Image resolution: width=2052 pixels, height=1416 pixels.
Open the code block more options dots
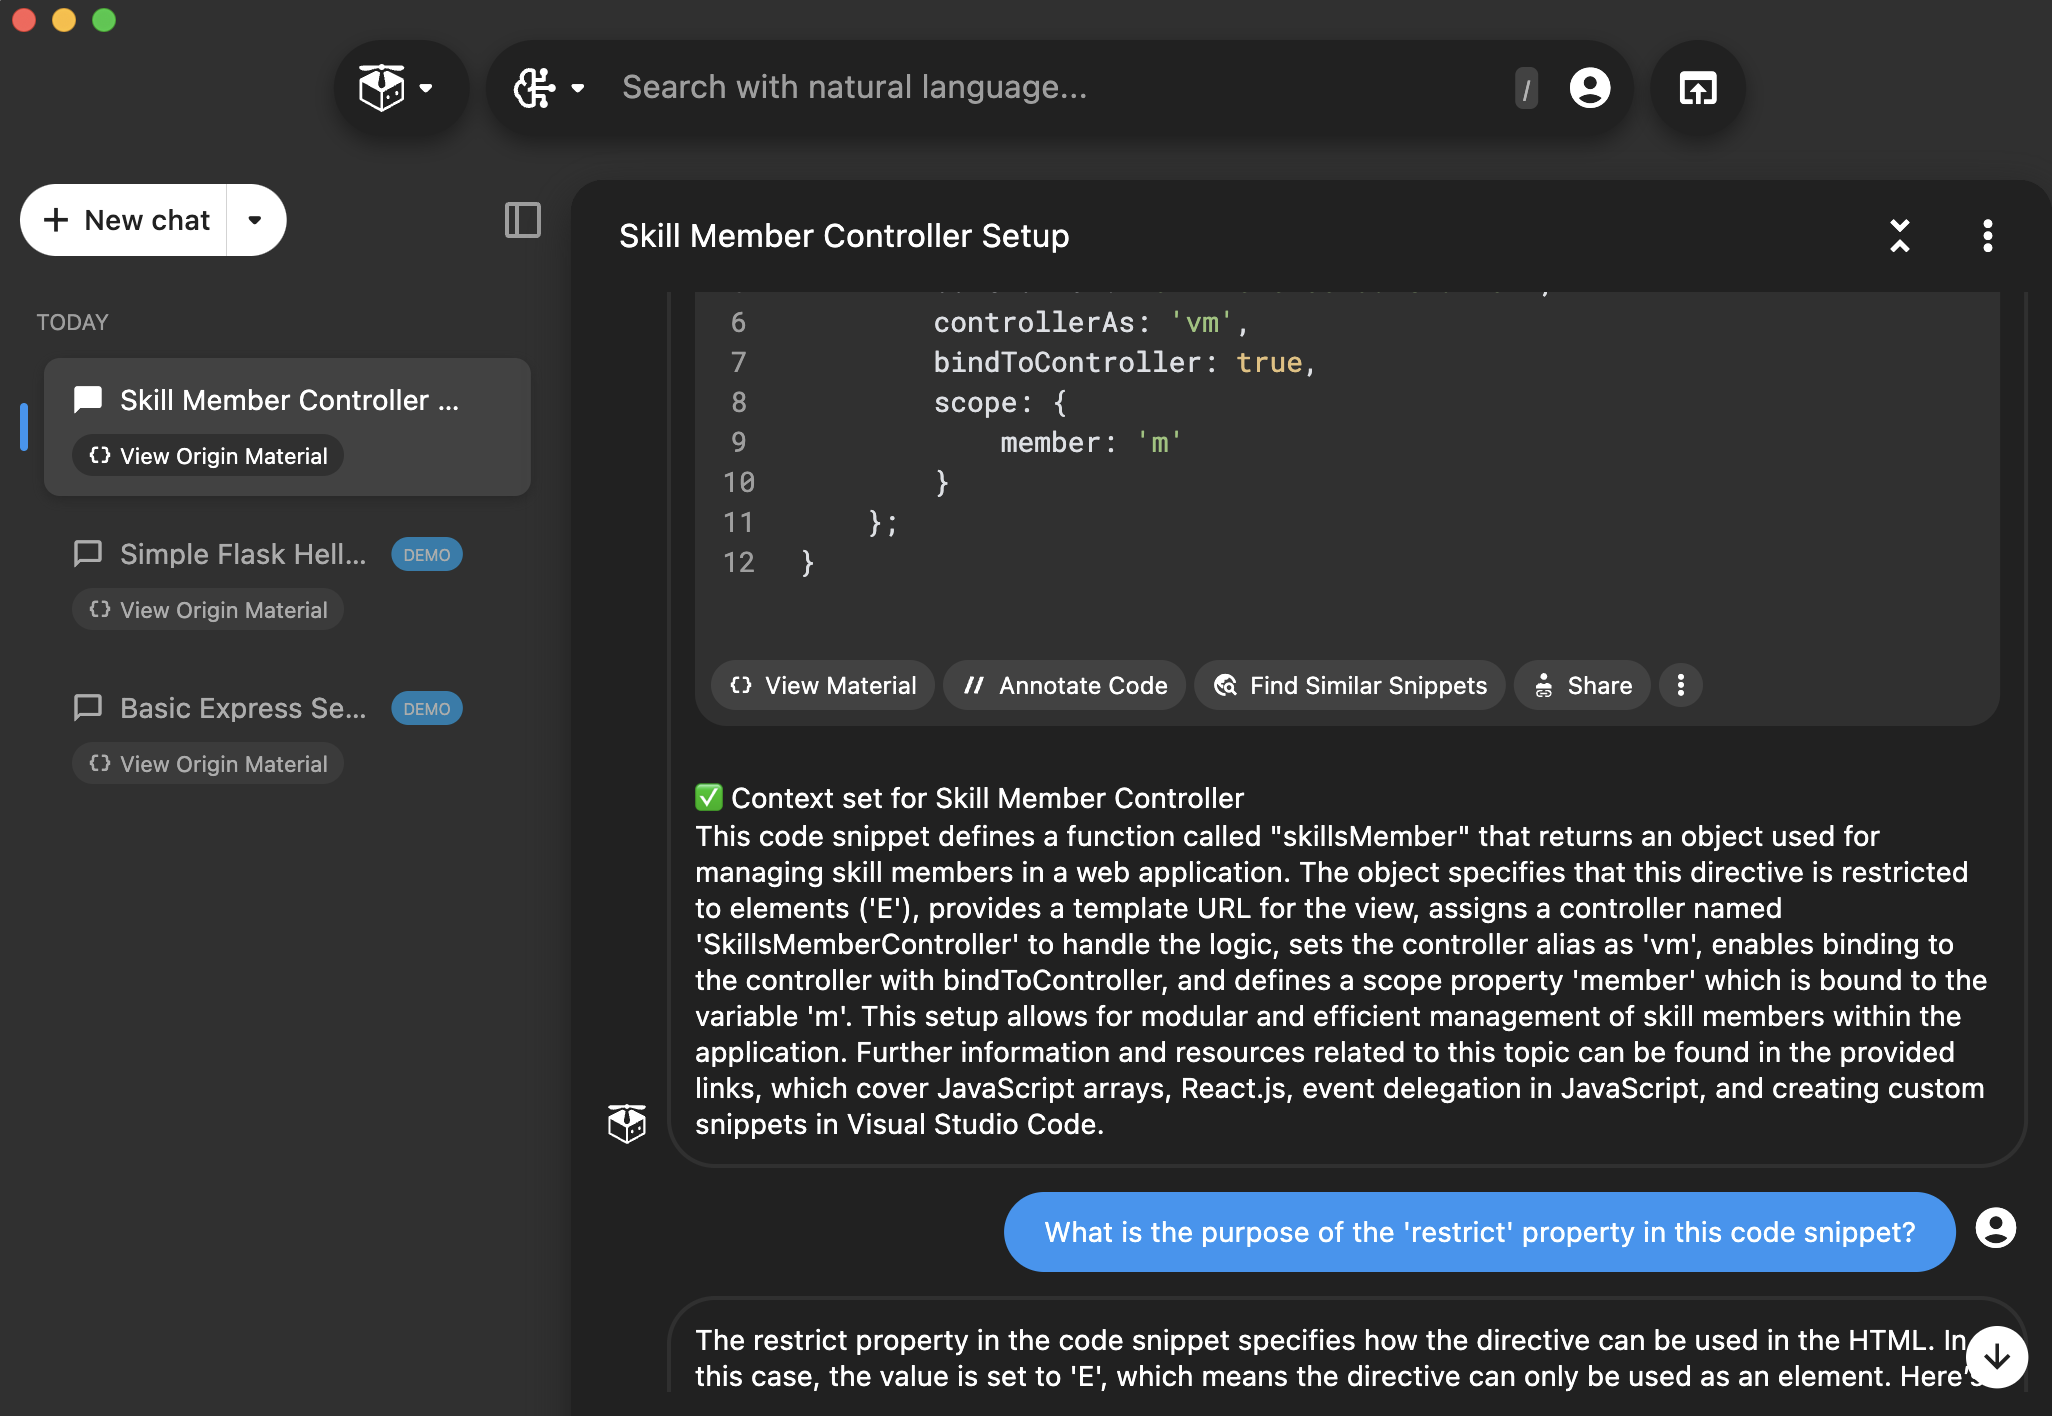pyautogui.click(x=1681, y=686)
